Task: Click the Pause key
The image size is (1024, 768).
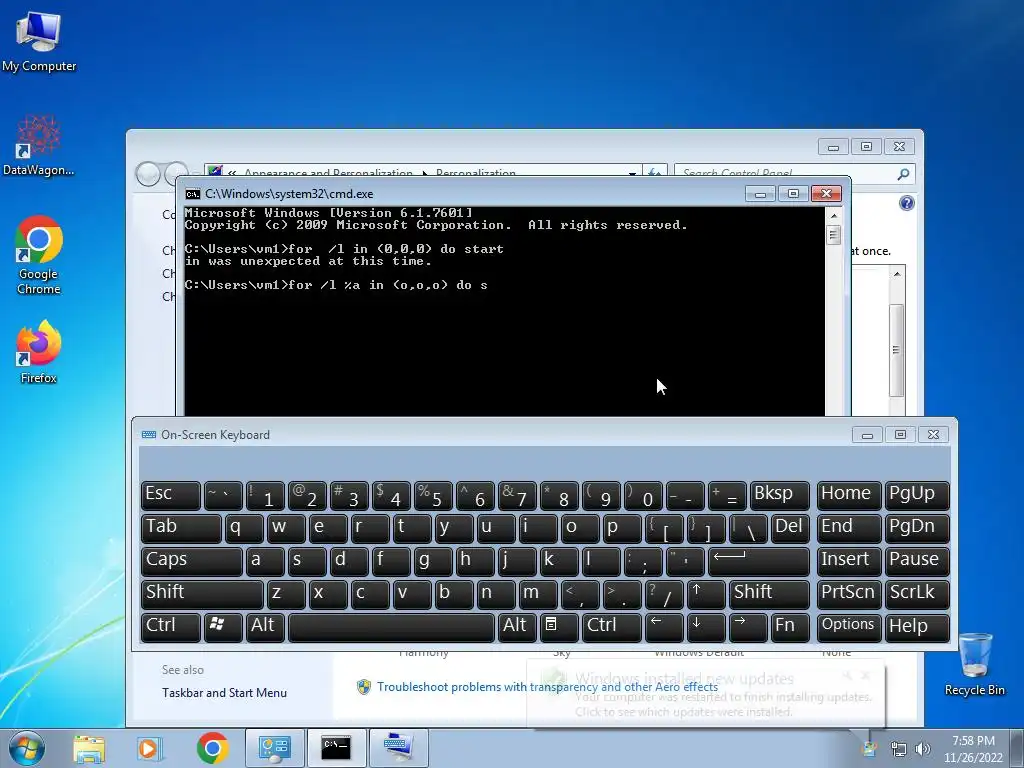Action: tap(917, 561)
